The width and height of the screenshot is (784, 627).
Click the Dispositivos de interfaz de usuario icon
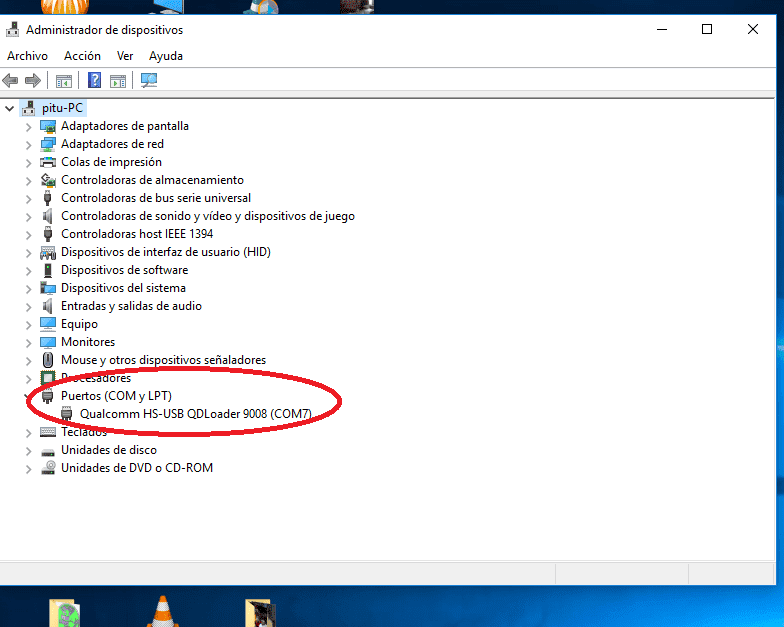(x=48, y=252)
